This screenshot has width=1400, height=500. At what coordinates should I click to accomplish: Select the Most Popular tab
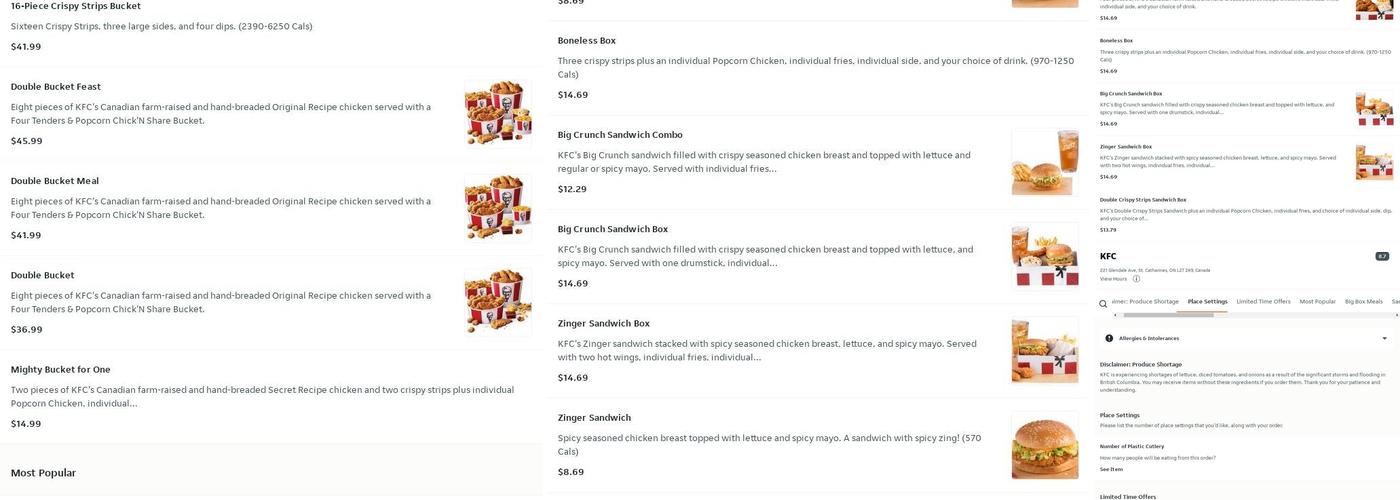(1317, 301)
